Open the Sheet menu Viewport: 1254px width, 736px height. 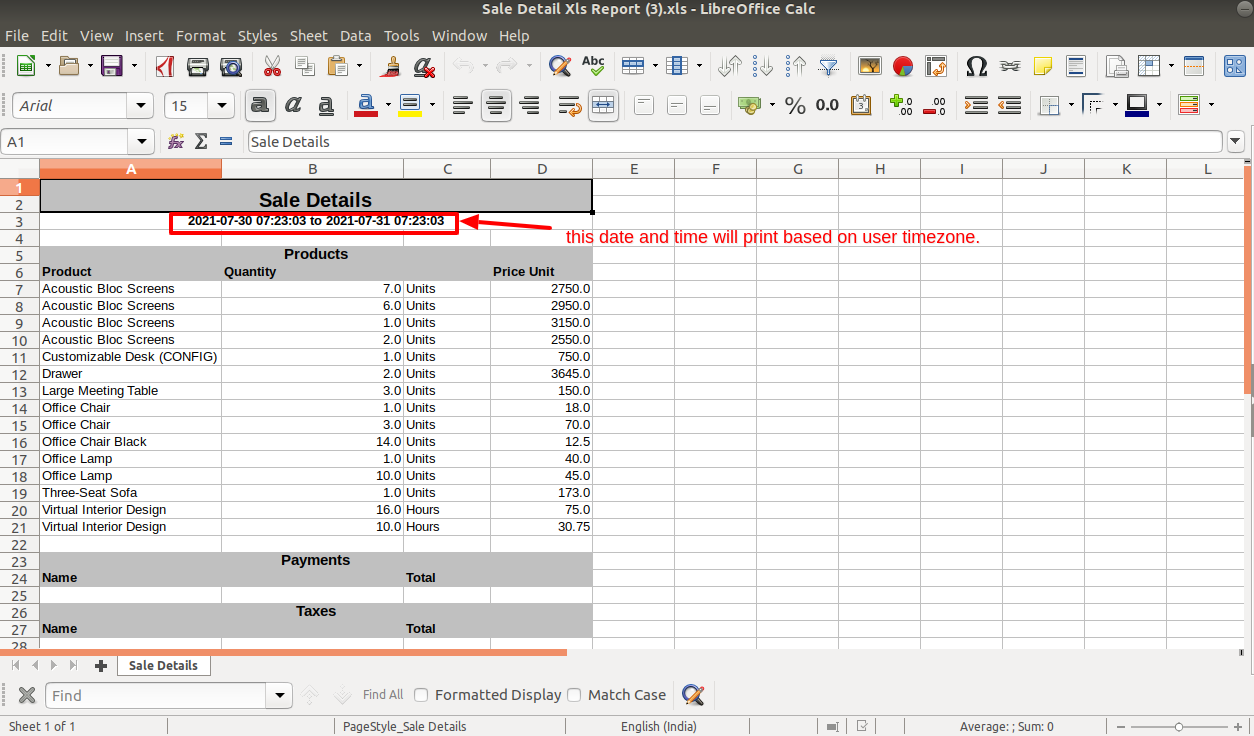click(x=308, y=35)
